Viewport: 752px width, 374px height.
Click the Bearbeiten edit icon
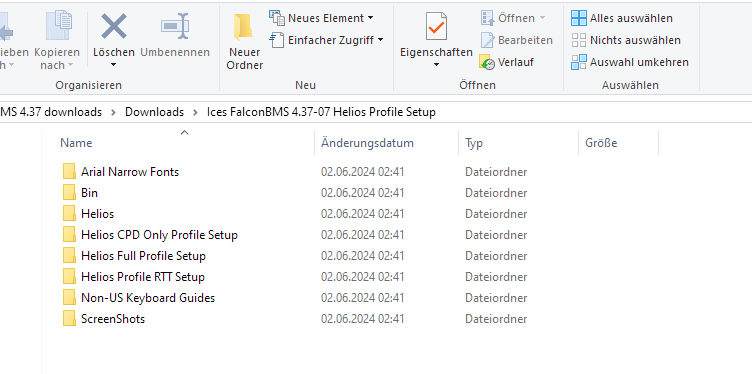487,40
